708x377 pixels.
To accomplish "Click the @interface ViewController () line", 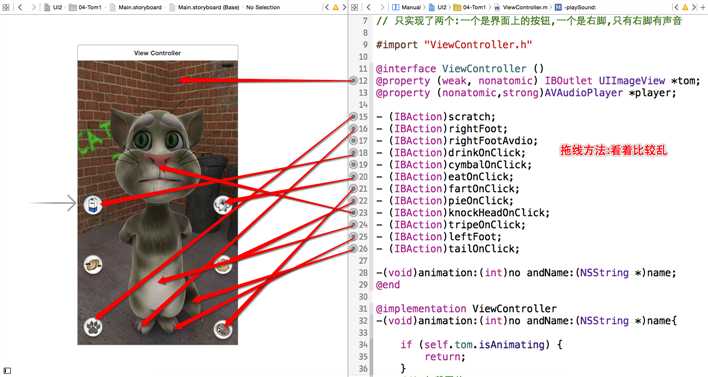I will (460, 69).
